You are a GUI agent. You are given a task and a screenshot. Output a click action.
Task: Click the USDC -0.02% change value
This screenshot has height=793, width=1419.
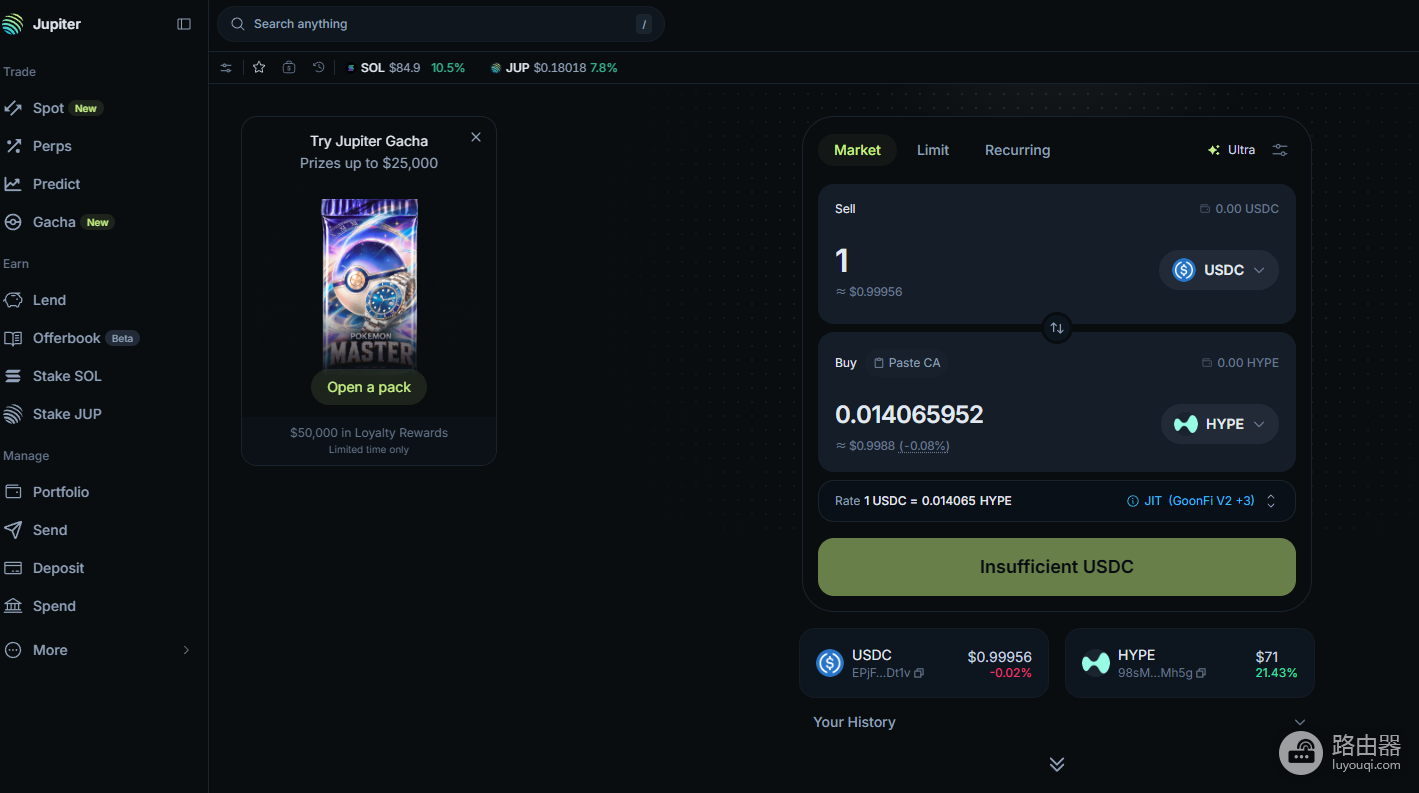[1011, 673]
